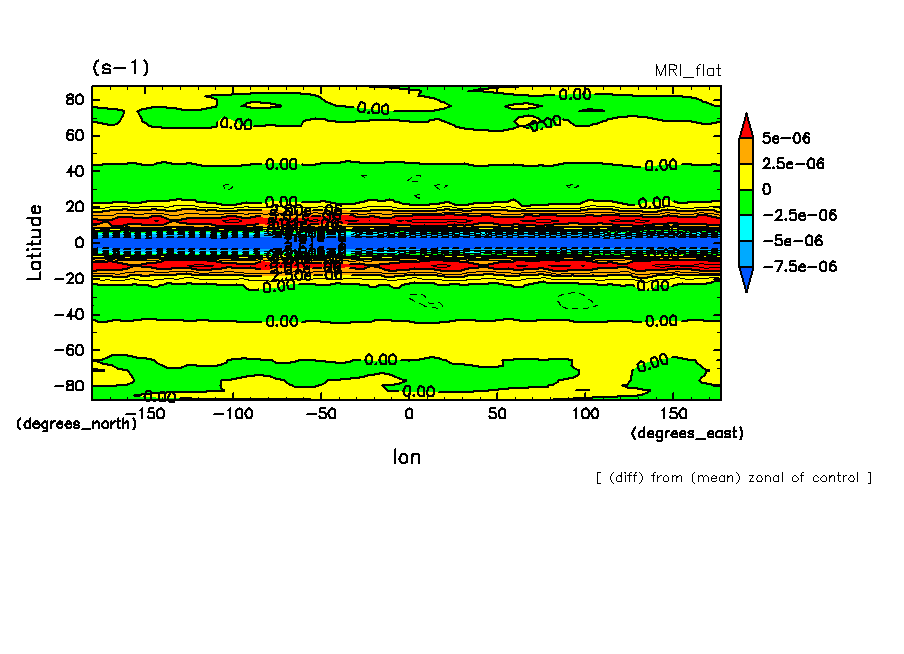This screenshot has width=904, height=654.
Task: Click the diff from mean zonal caption
Action: 733,478
